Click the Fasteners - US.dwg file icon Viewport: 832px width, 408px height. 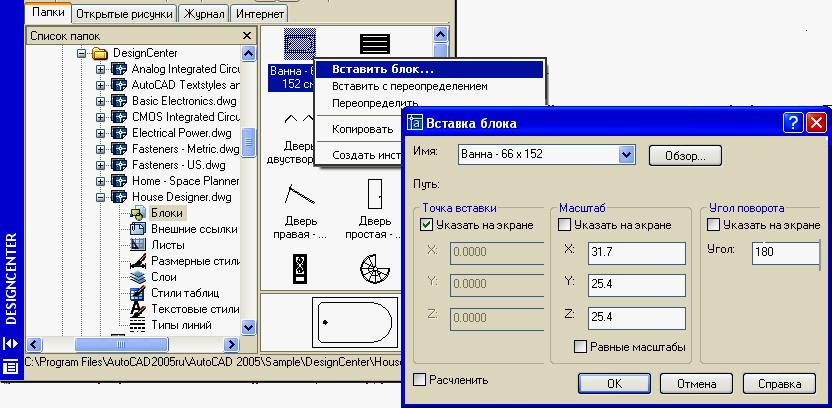click(119, 165)
